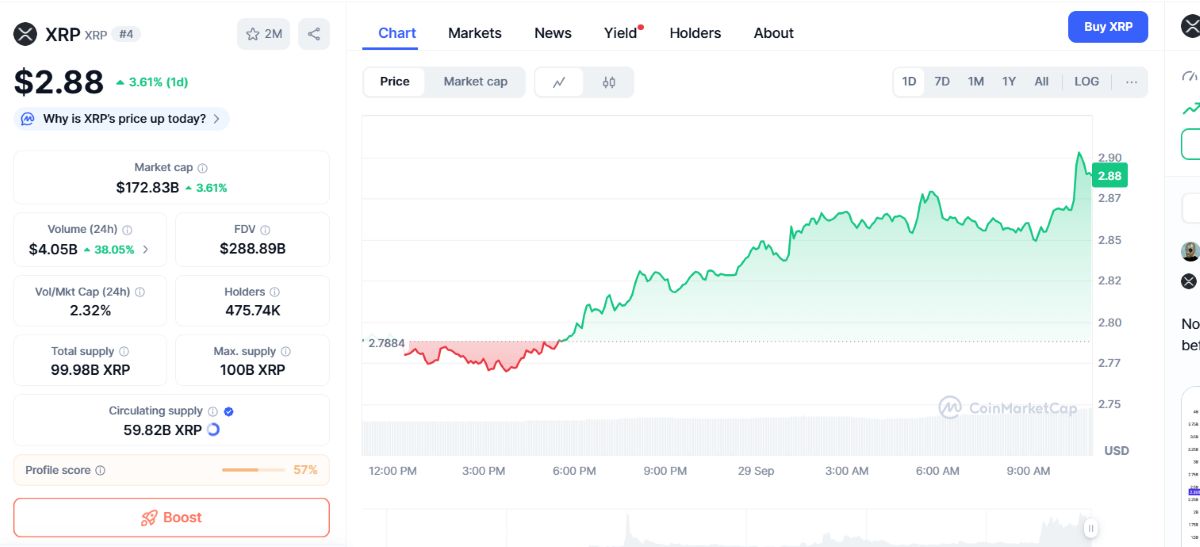1200x547 pixels.
Task: Open the share icon button
Action: click(x=314, y=34)
